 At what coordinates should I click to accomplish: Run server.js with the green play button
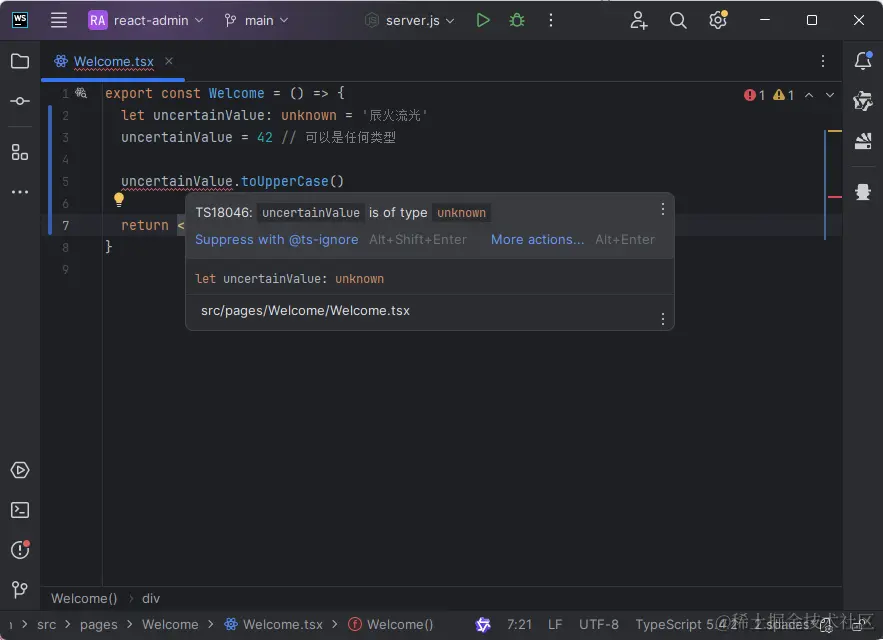click(x=483, y=20)
